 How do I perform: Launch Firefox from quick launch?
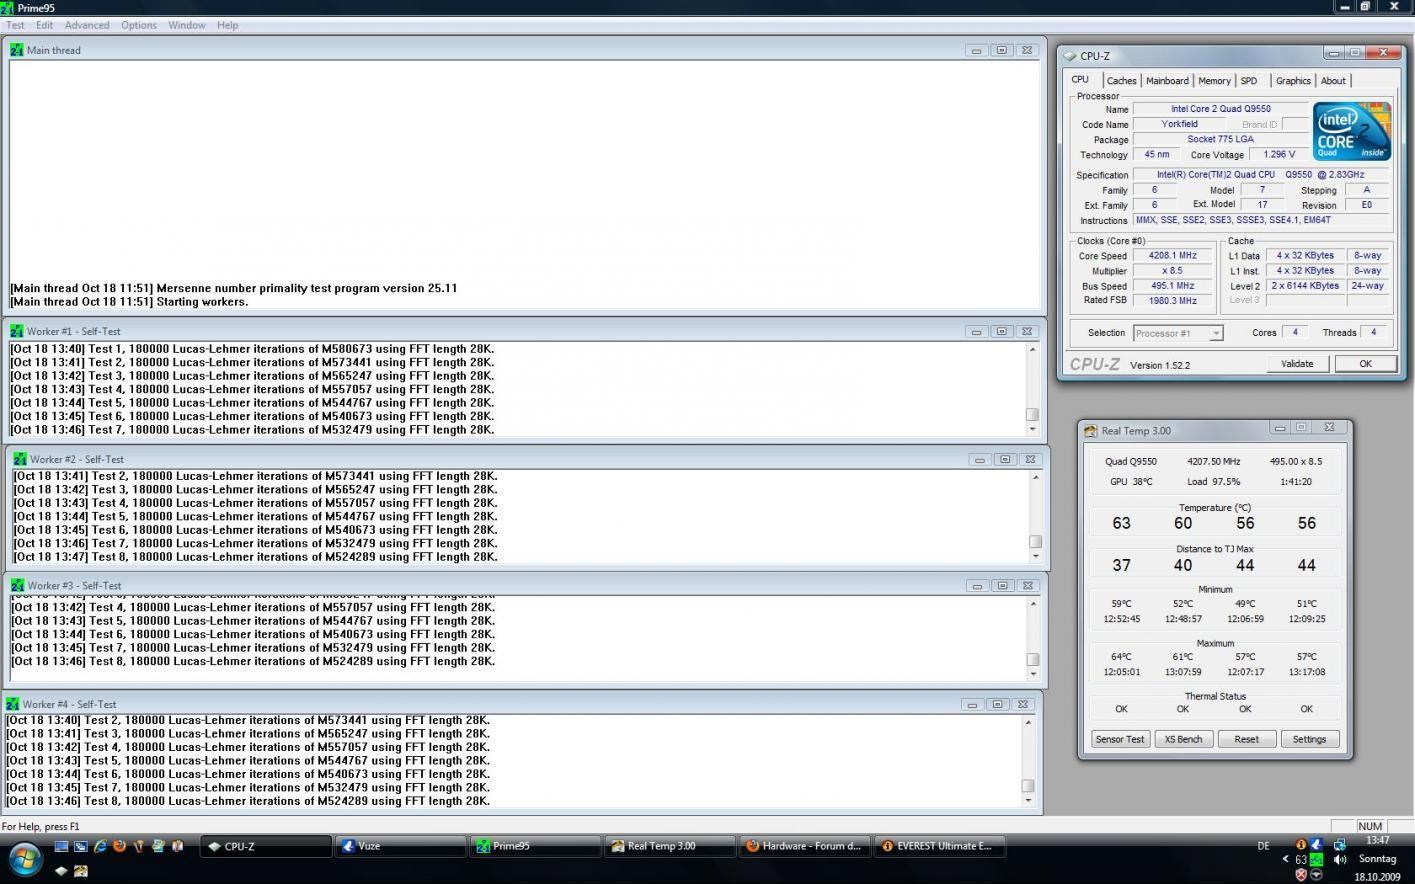(x=119, y=846)
